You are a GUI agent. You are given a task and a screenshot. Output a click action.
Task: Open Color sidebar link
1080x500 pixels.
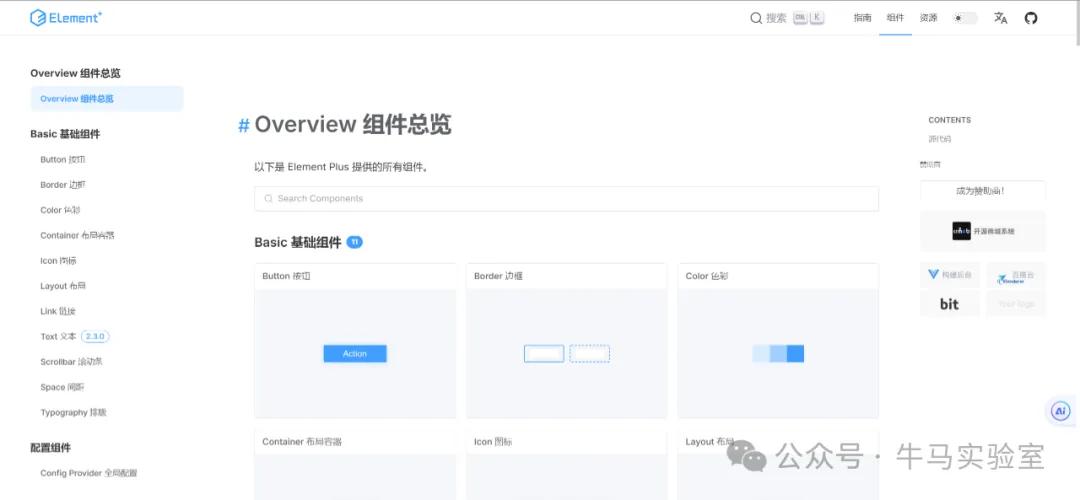(x=60, y=210)
